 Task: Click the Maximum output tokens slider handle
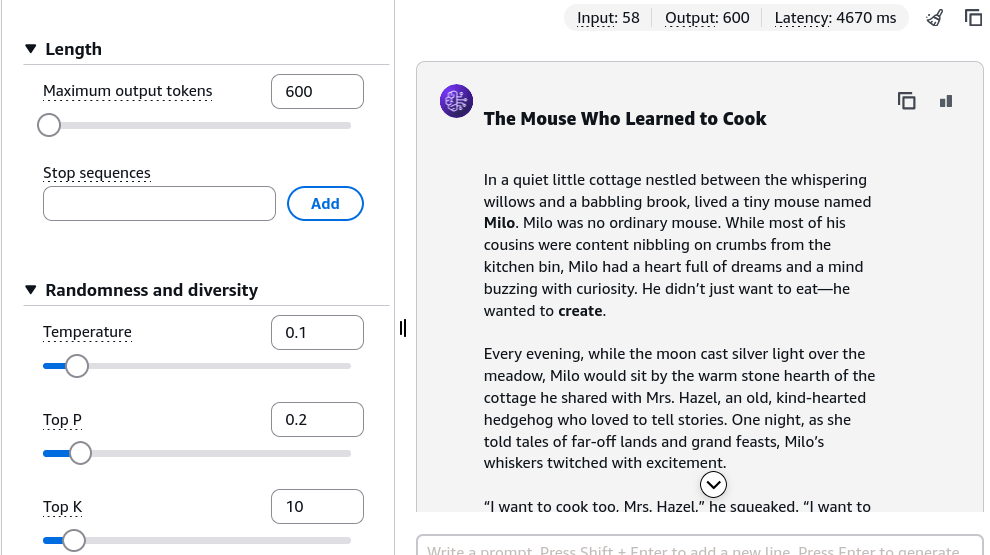(x=49, y=125)
